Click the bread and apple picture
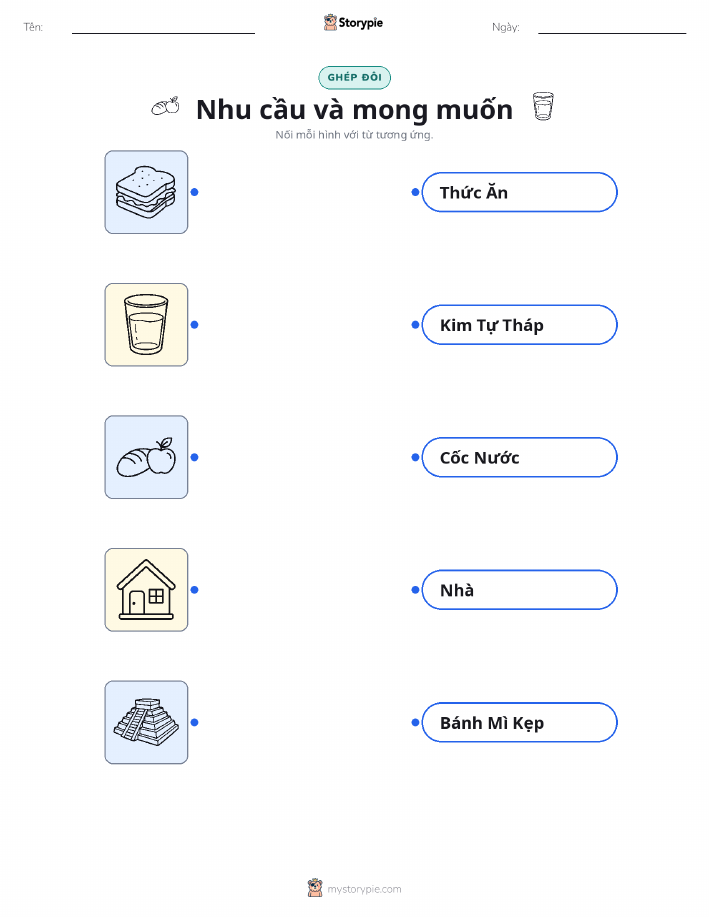The height and width of the screenshot is (917, 709). point(146,457)
